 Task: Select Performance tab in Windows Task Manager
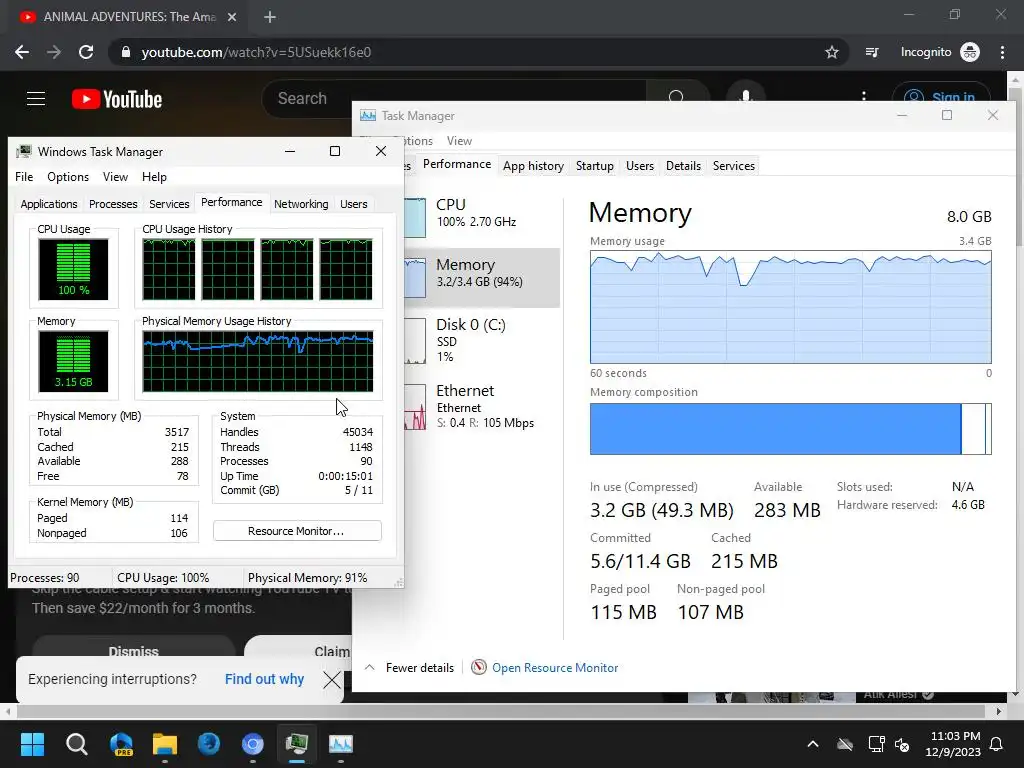pyautogui.click(x=232, y=202)
